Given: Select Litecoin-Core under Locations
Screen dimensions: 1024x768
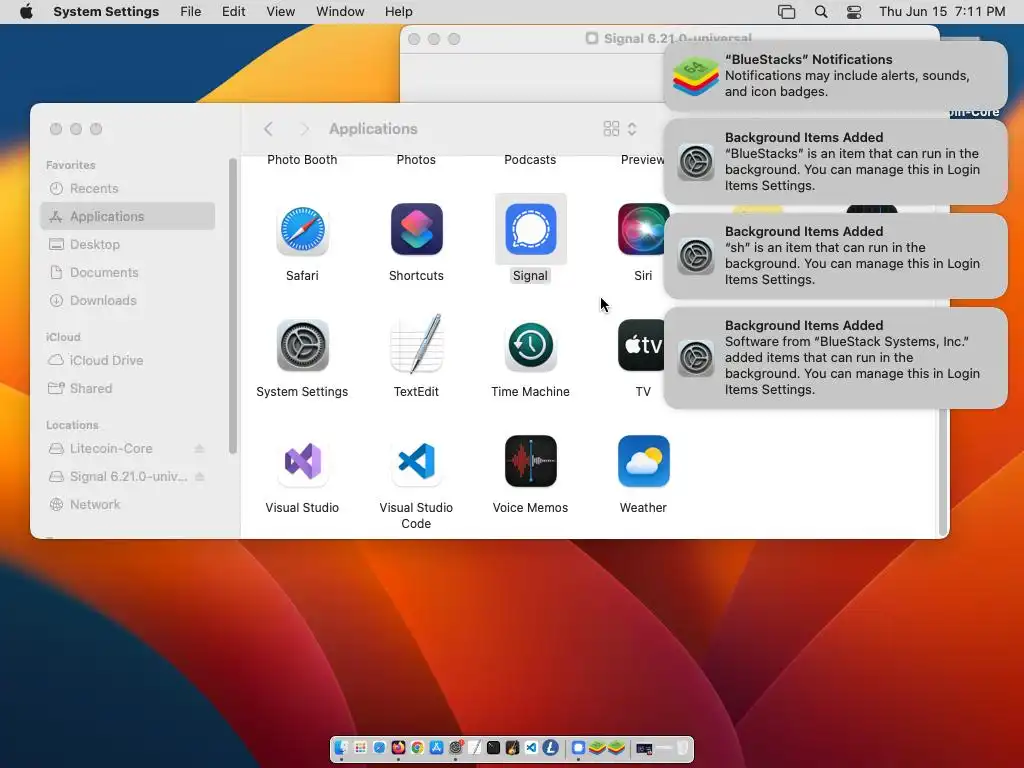Looking at the screenshot, I should coord(111,449).
